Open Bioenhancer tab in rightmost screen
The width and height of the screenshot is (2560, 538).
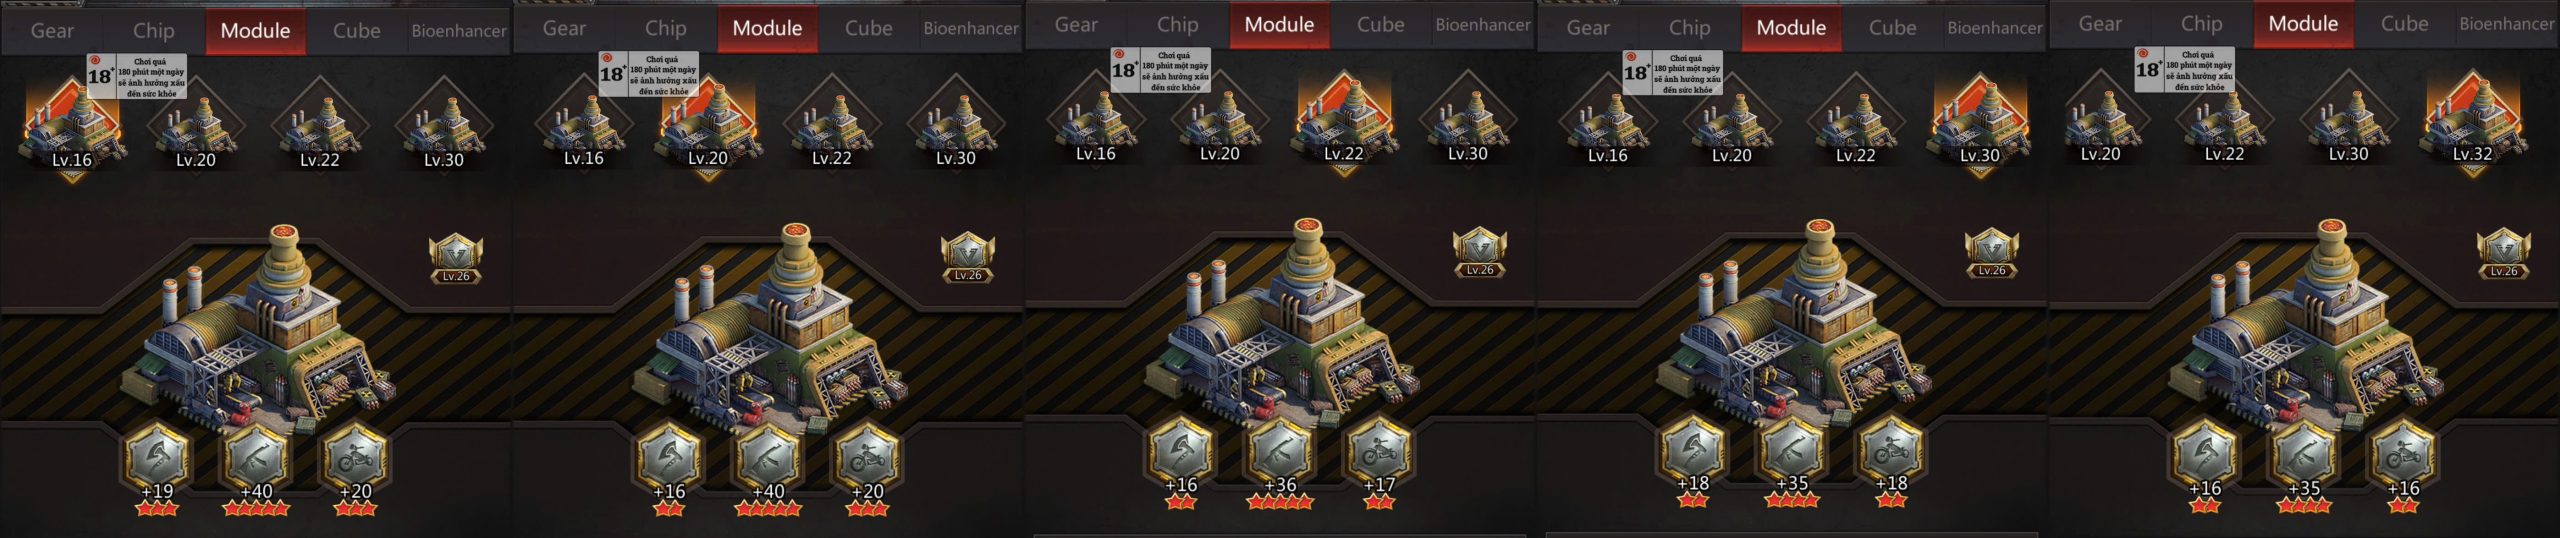(x=2506, y=24)
